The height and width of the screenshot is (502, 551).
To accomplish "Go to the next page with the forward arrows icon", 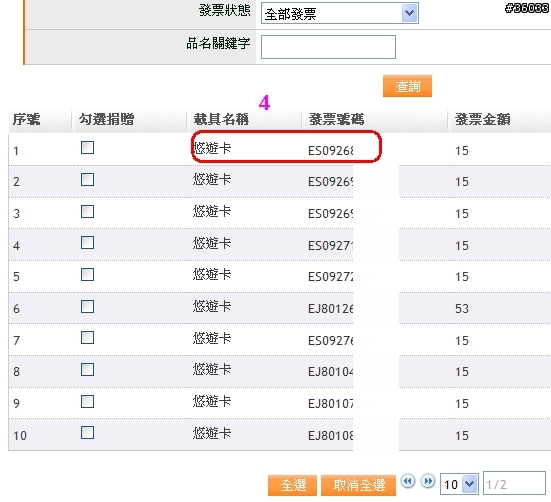I will (428, 481).
